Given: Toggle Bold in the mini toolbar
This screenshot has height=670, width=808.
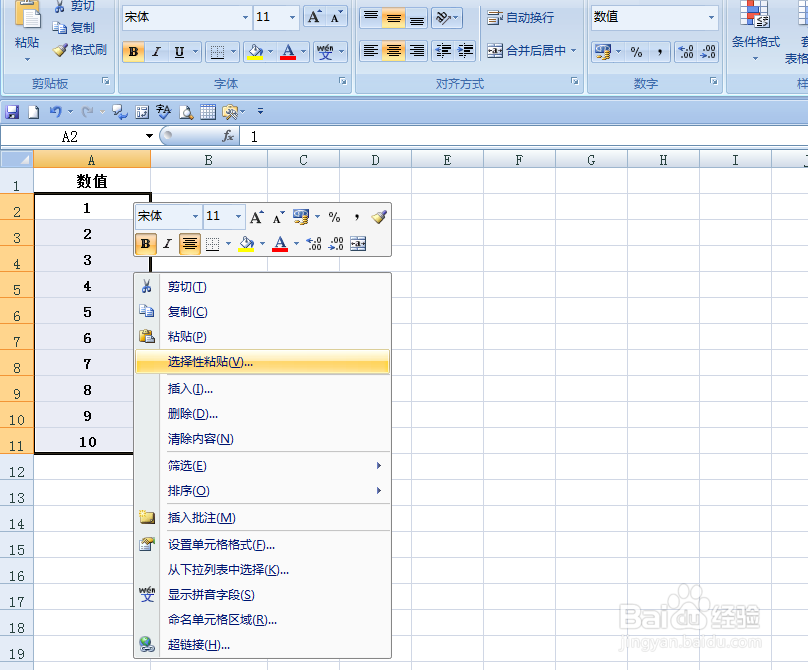Looking at the screenshot, I should tap(145, 244).
